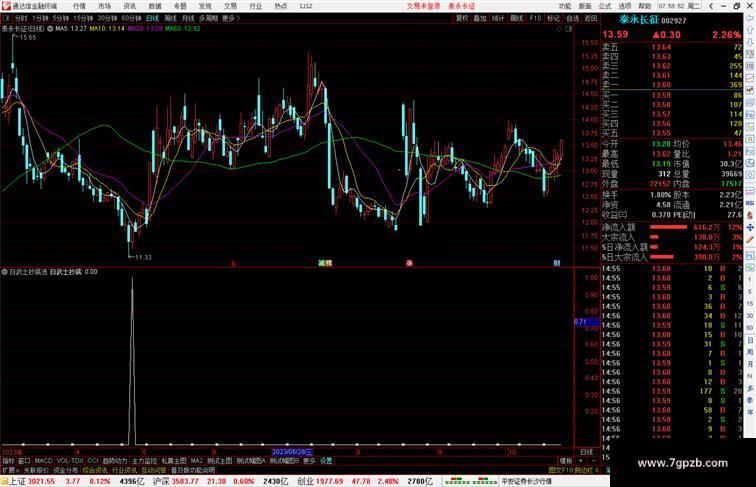Image resolution: width=756 pixels, height=487 pixels.
Task: Click the 叠加 overlay button
Action: click(480, 18)
